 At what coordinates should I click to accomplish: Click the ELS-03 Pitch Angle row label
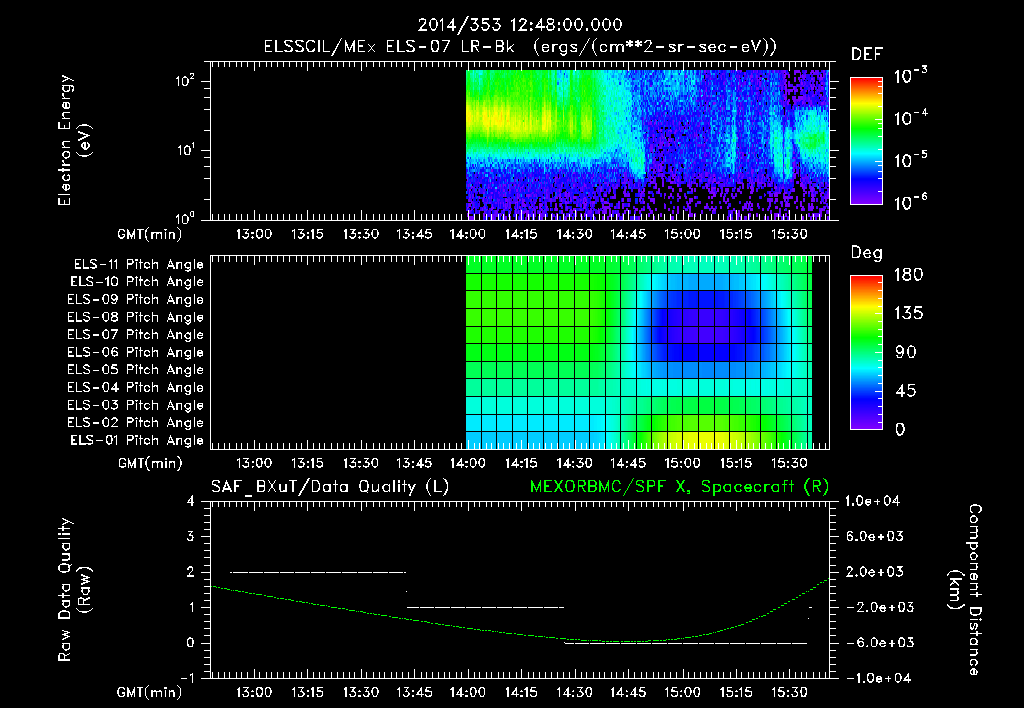136,406
